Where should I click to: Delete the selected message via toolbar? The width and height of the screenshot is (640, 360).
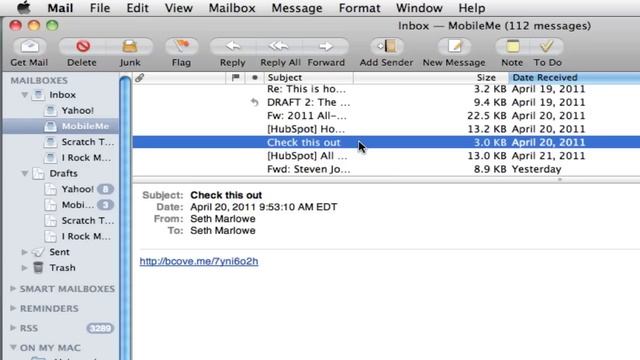click(x=83, y=46)
